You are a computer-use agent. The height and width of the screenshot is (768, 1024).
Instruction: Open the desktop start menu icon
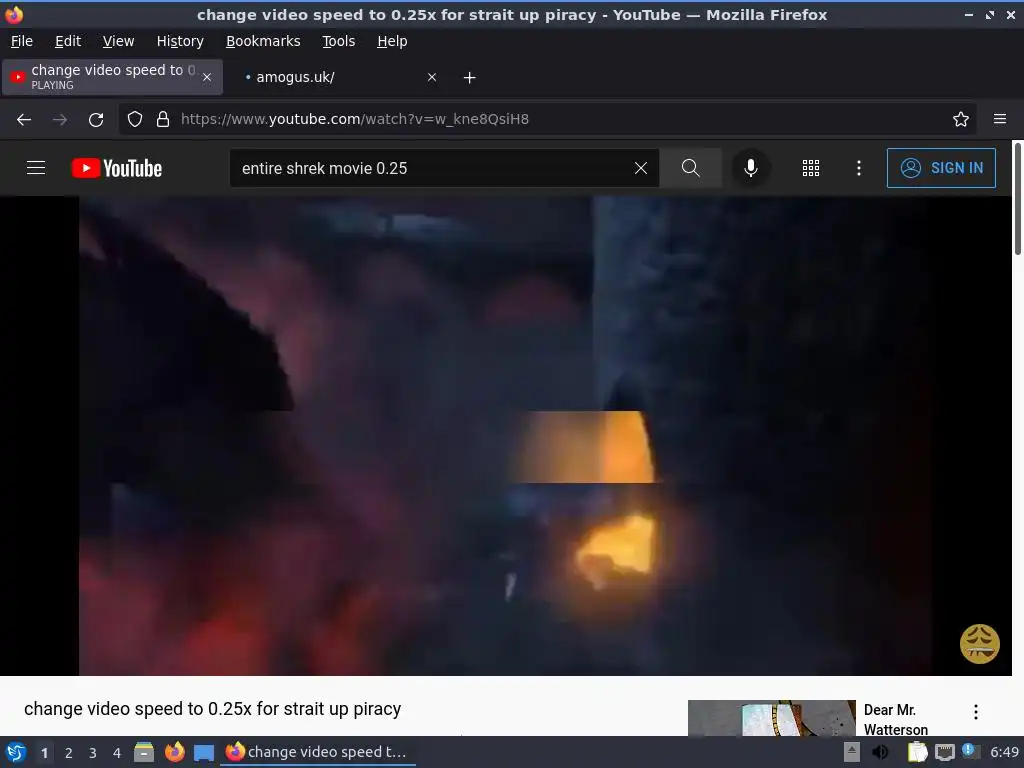tap(16, 752)
